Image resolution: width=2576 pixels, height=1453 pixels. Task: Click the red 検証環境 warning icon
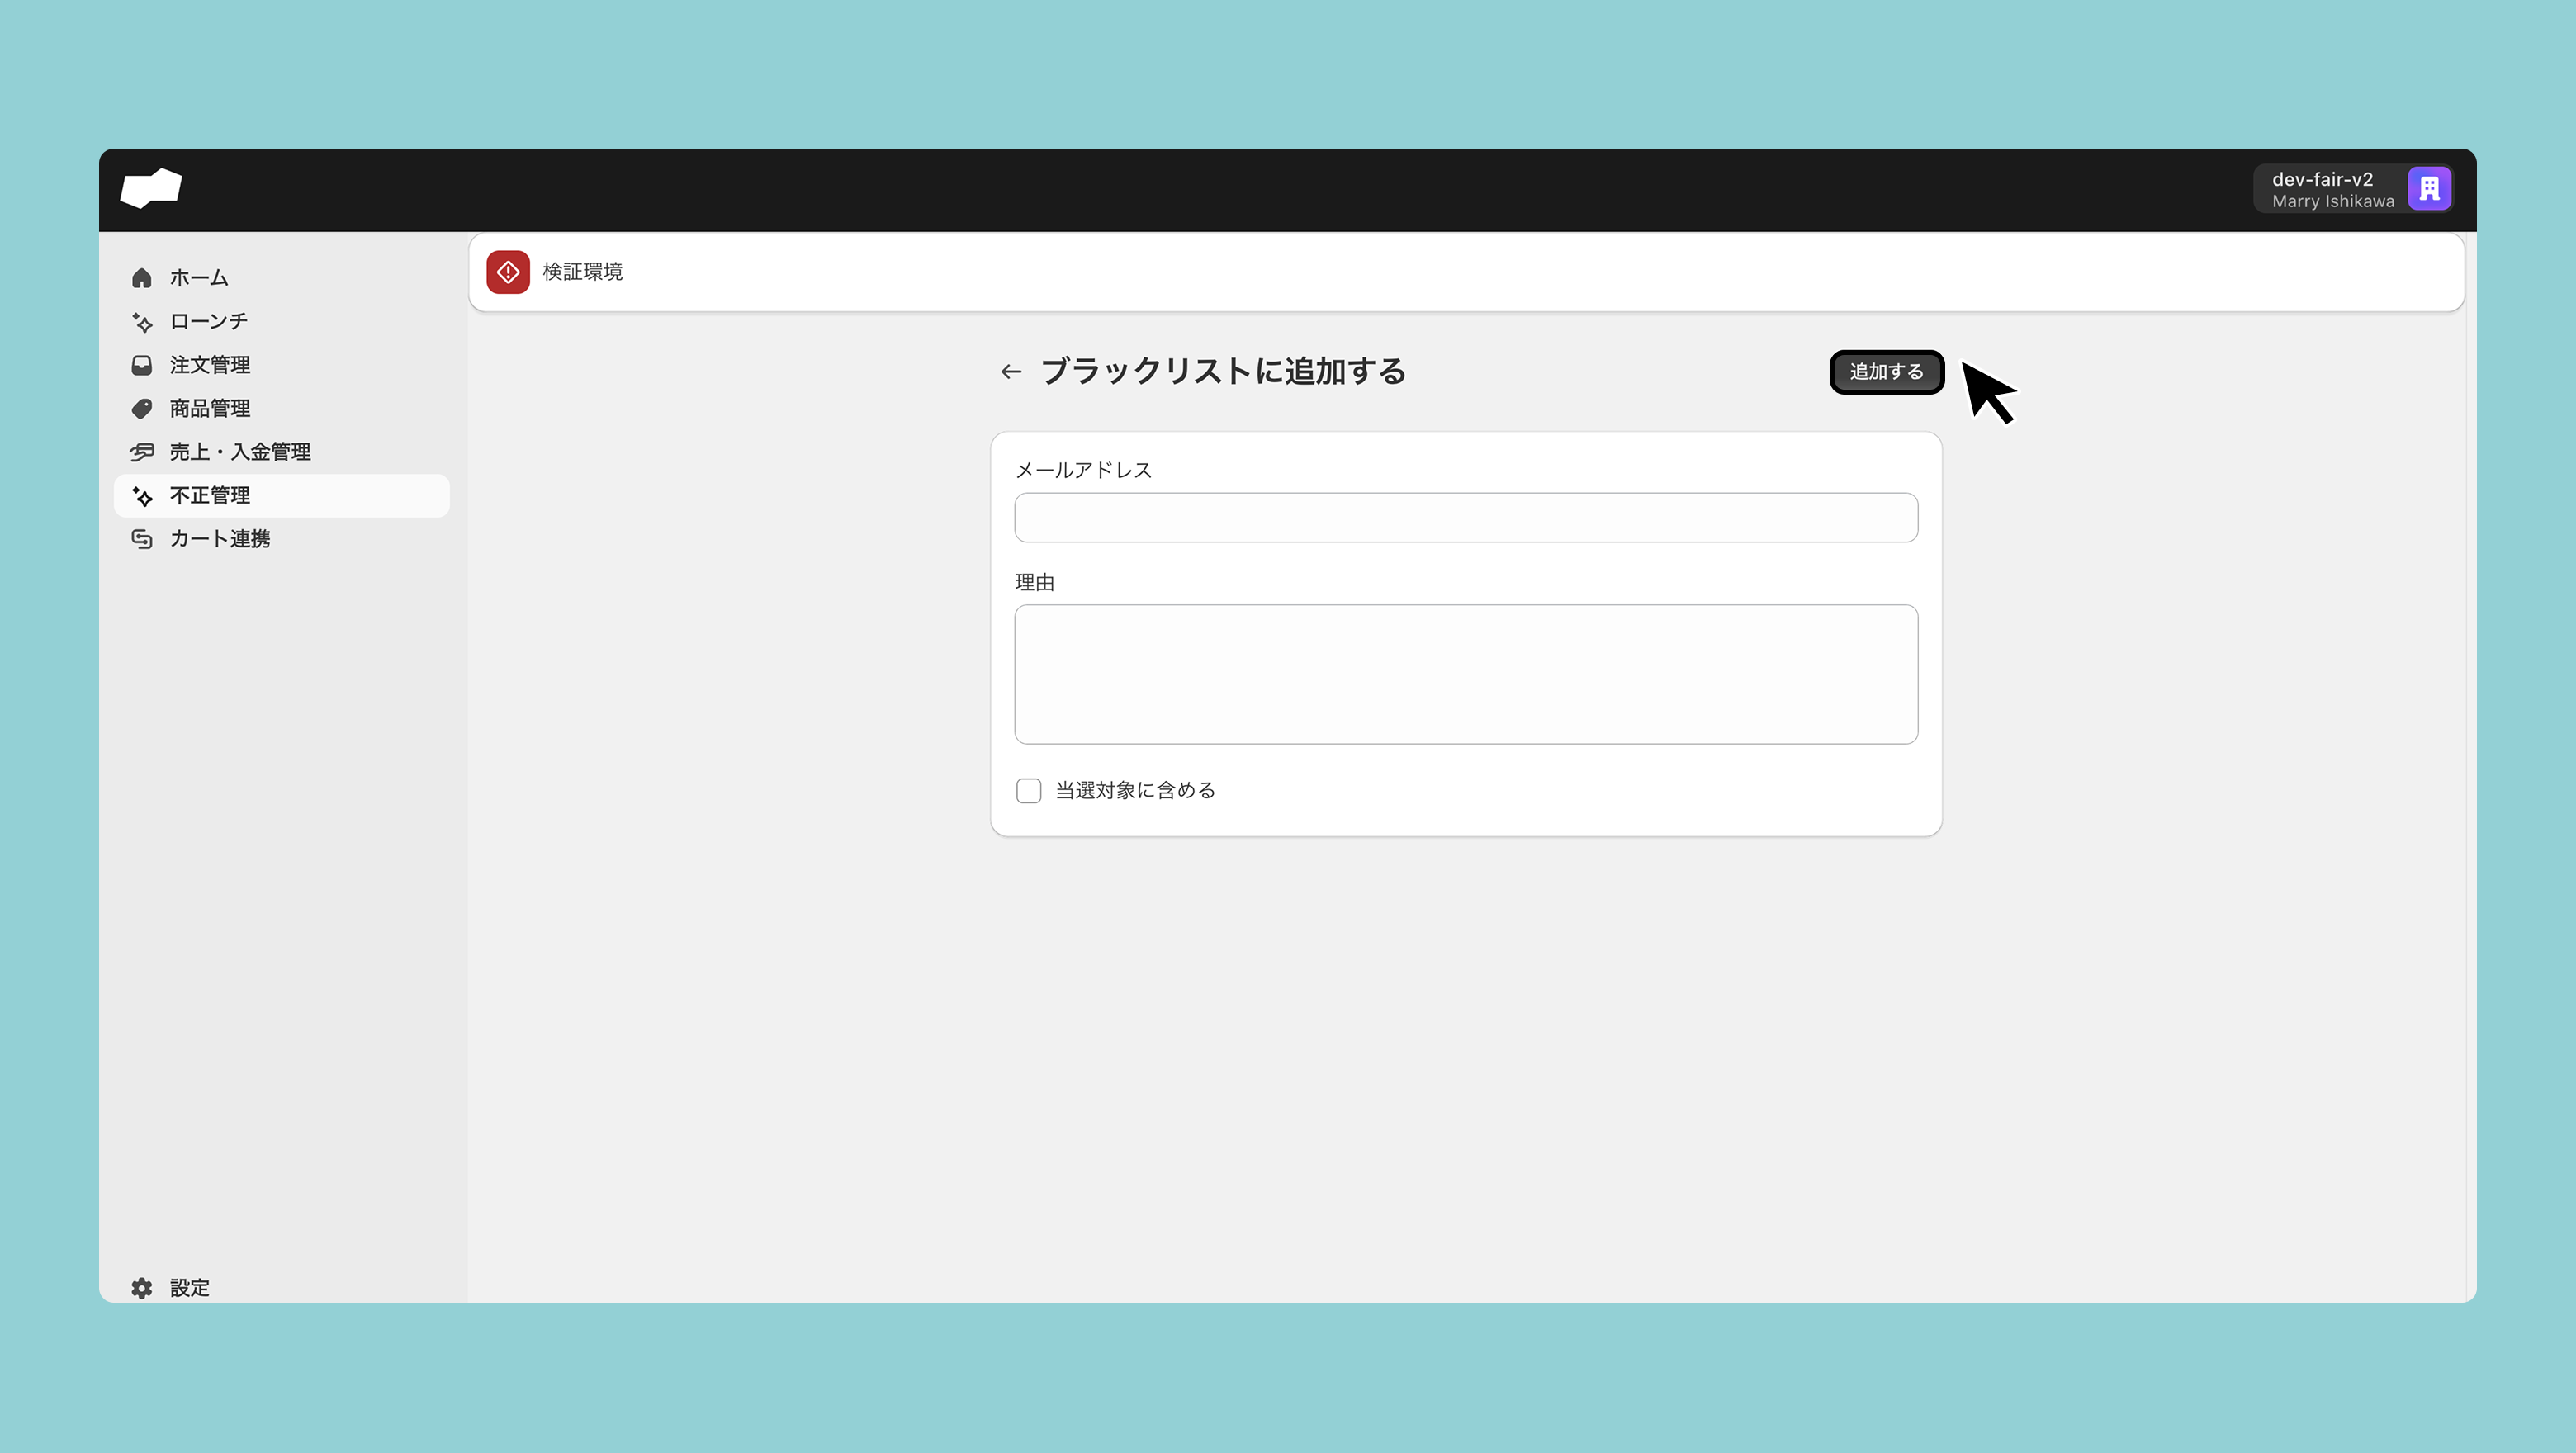(508, 272)
